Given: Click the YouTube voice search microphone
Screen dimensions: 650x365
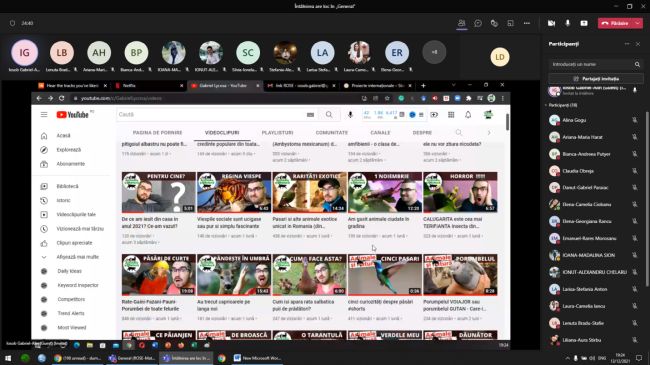Looking at the screenshot, I should 350,114.
